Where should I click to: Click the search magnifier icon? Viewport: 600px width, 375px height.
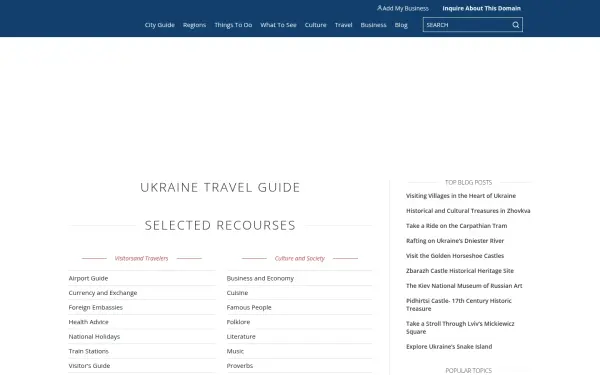tap(515, 25)
